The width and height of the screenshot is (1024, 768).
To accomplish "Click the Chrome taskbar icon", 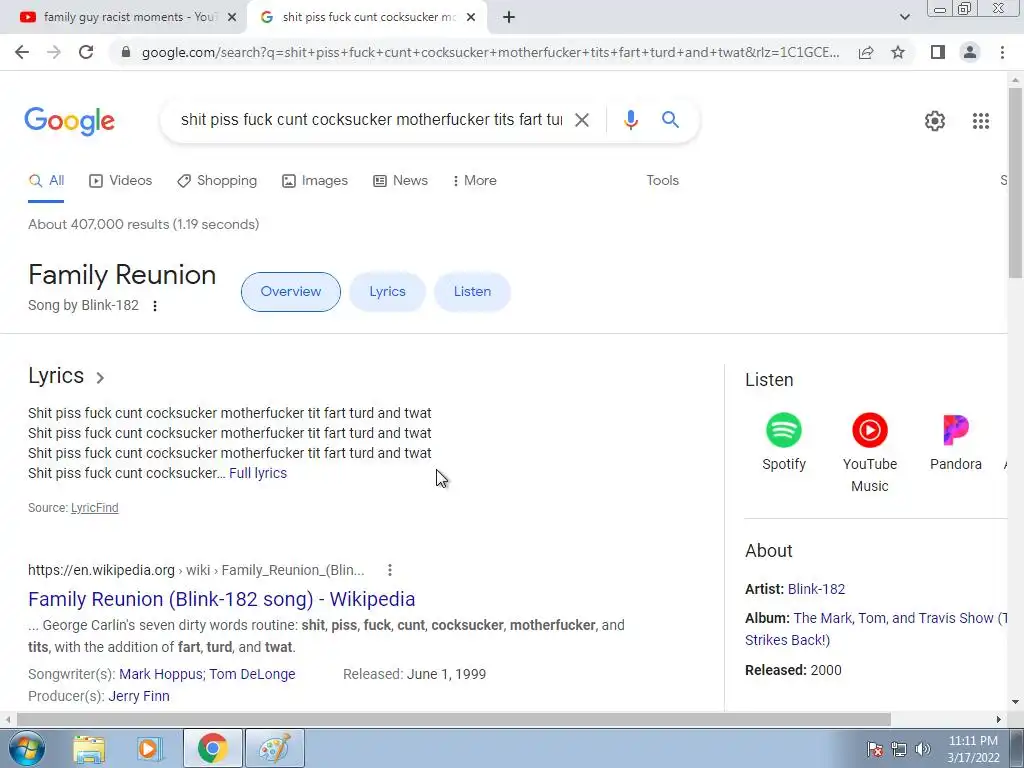I will point(212,749).
